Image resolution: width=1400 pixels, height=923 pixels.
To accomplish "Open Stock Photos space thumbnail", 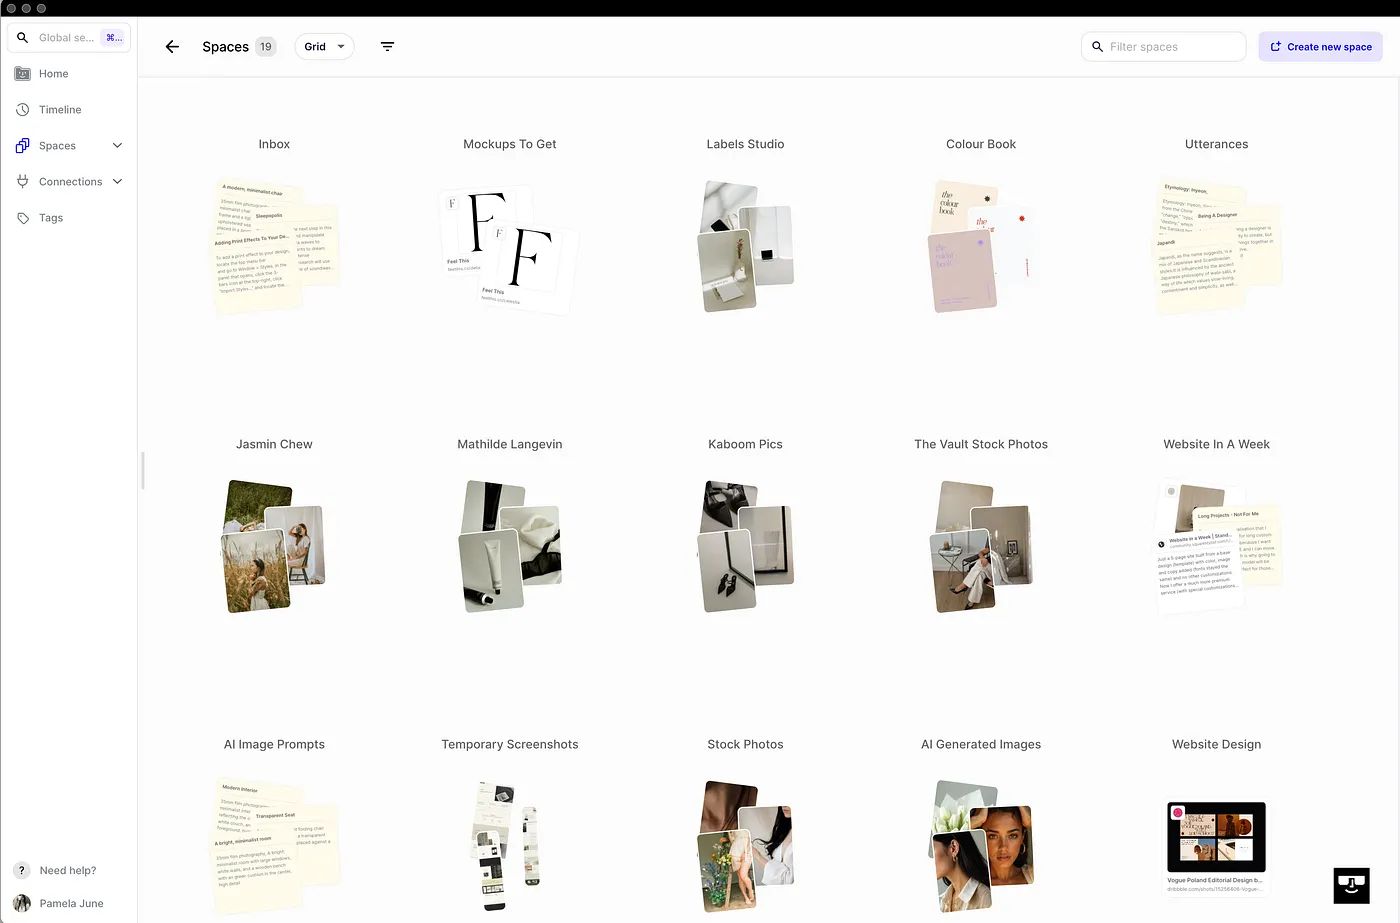I will point(746,846).
